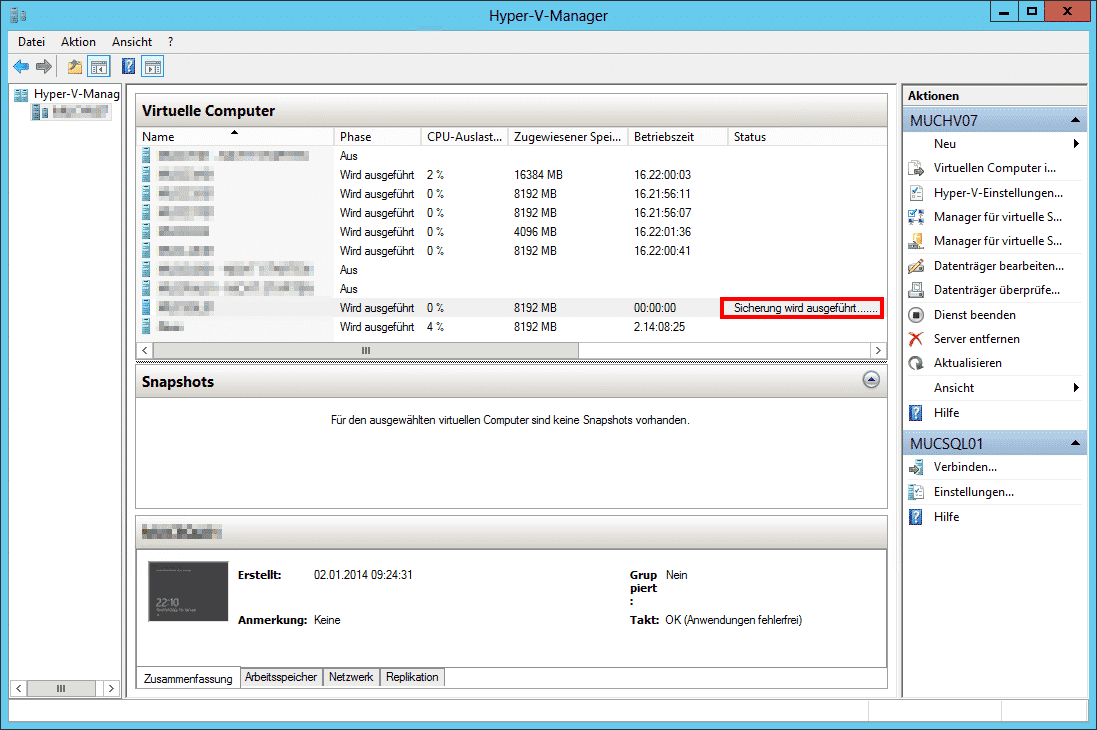This screenshot has height=730, width=1097.
Task: Click Einstellungen... action under MUCSQL01
Action: (x=974, y=492)
